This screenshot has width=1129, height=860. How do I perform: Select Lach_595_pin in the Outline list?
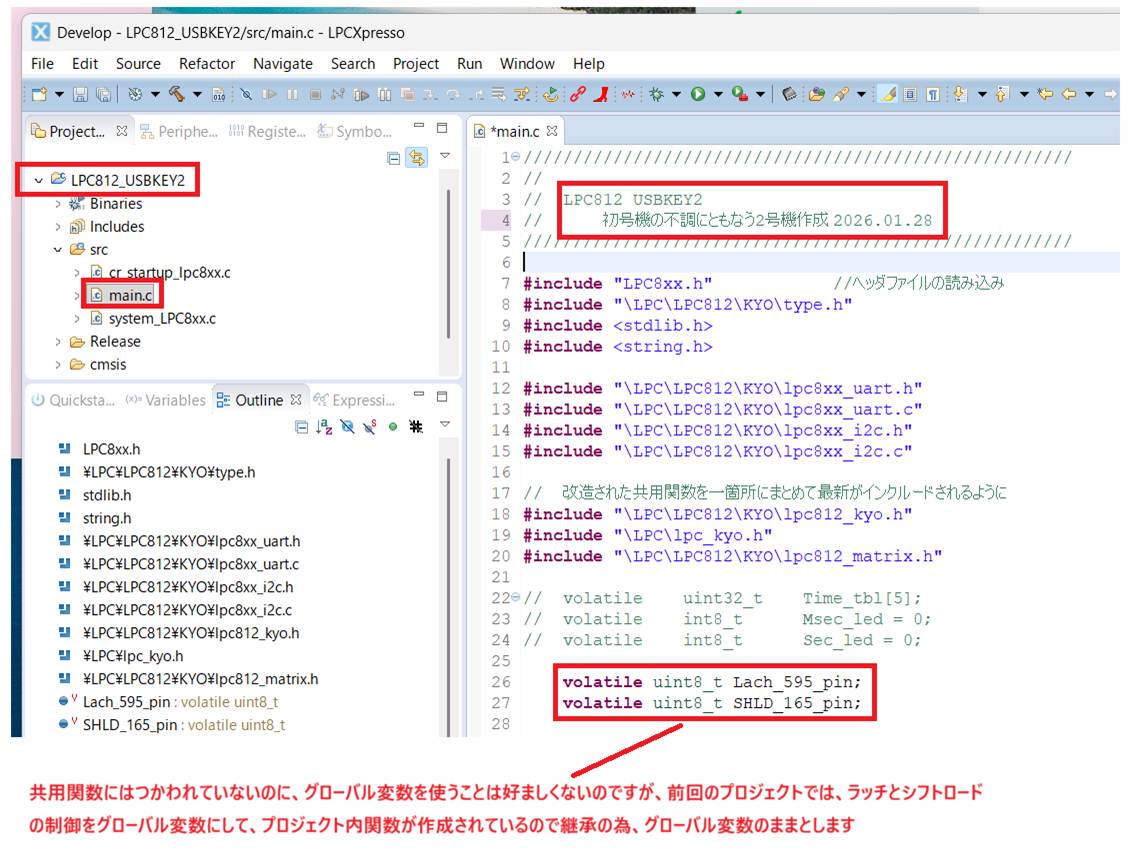pos(129,702)
